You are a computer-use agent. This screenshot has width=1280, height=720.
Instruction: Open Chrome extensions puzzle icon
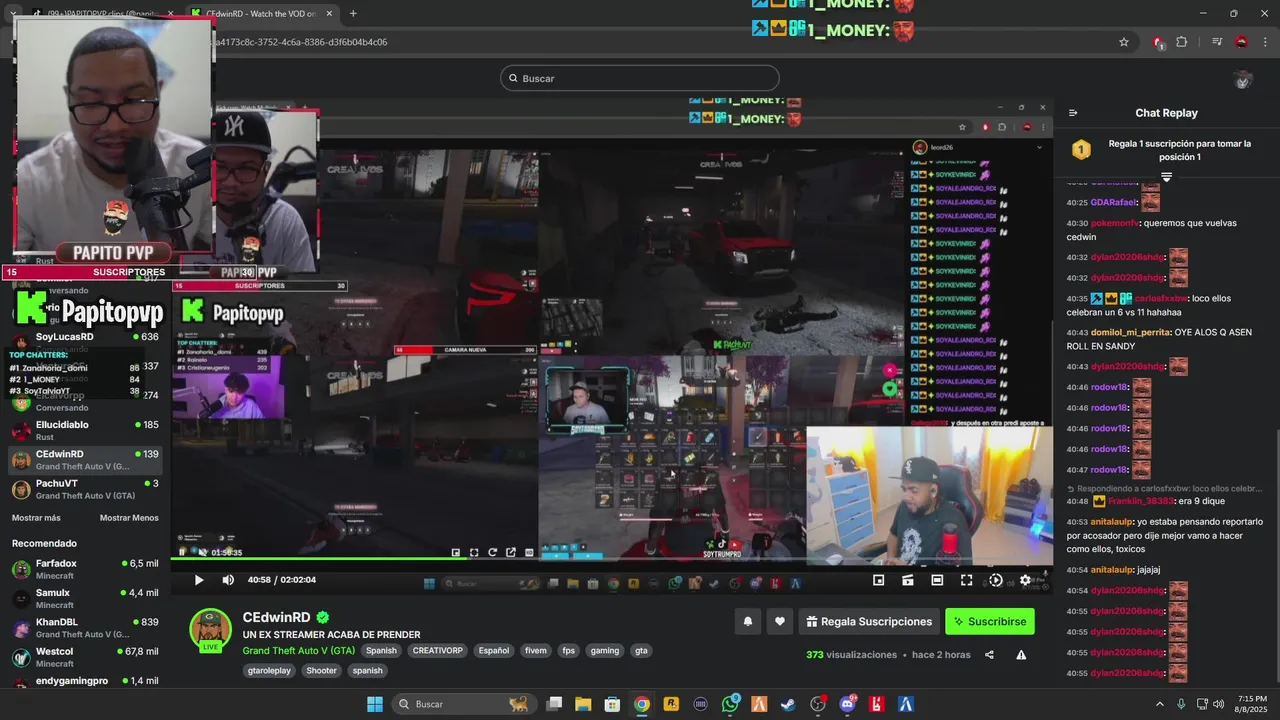click(1182, 42)
